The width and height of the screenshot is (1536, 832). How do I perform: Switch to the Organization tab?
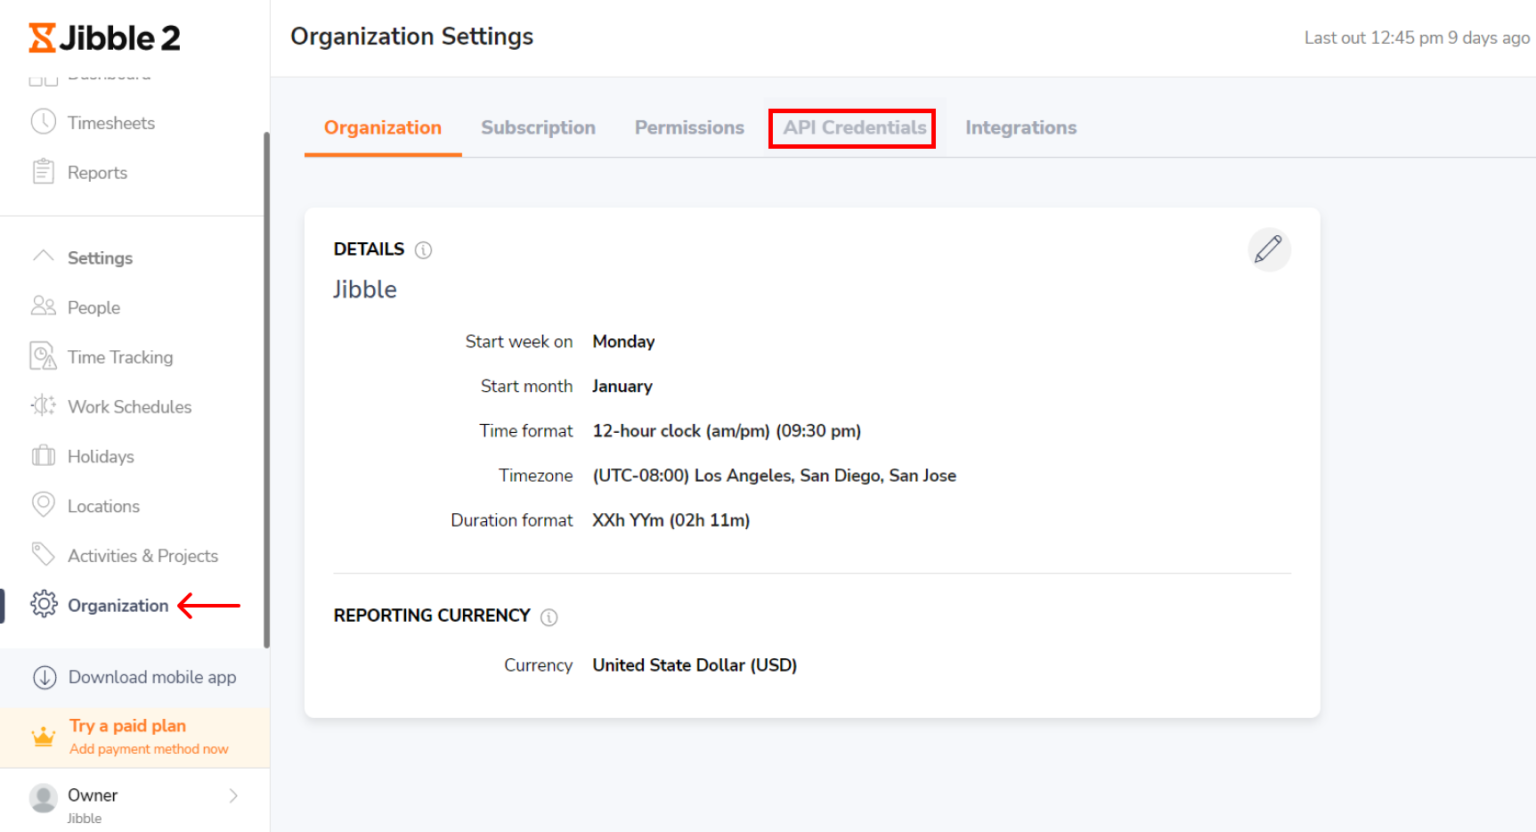[x=383, y=128]
